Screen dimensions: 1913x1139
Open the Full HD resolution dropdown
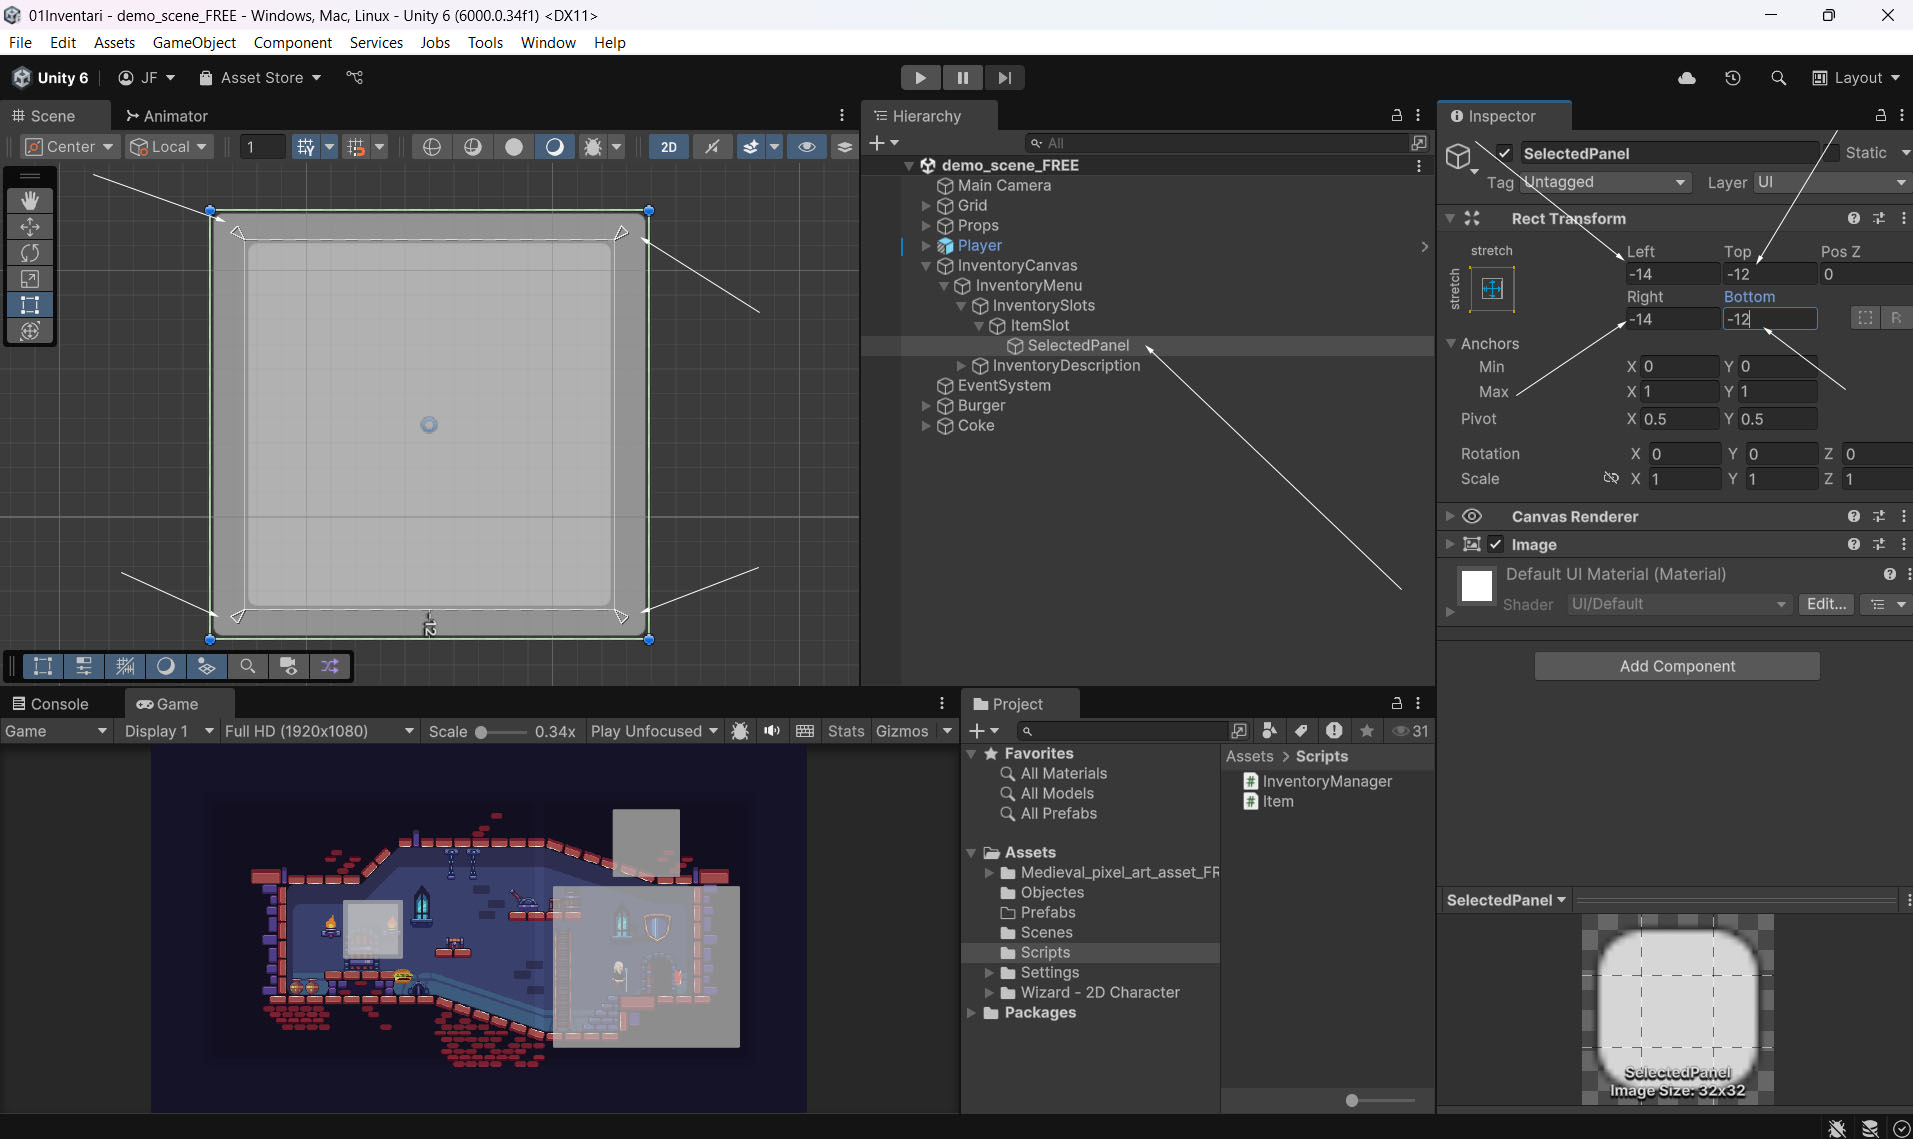tap(318, 731)
